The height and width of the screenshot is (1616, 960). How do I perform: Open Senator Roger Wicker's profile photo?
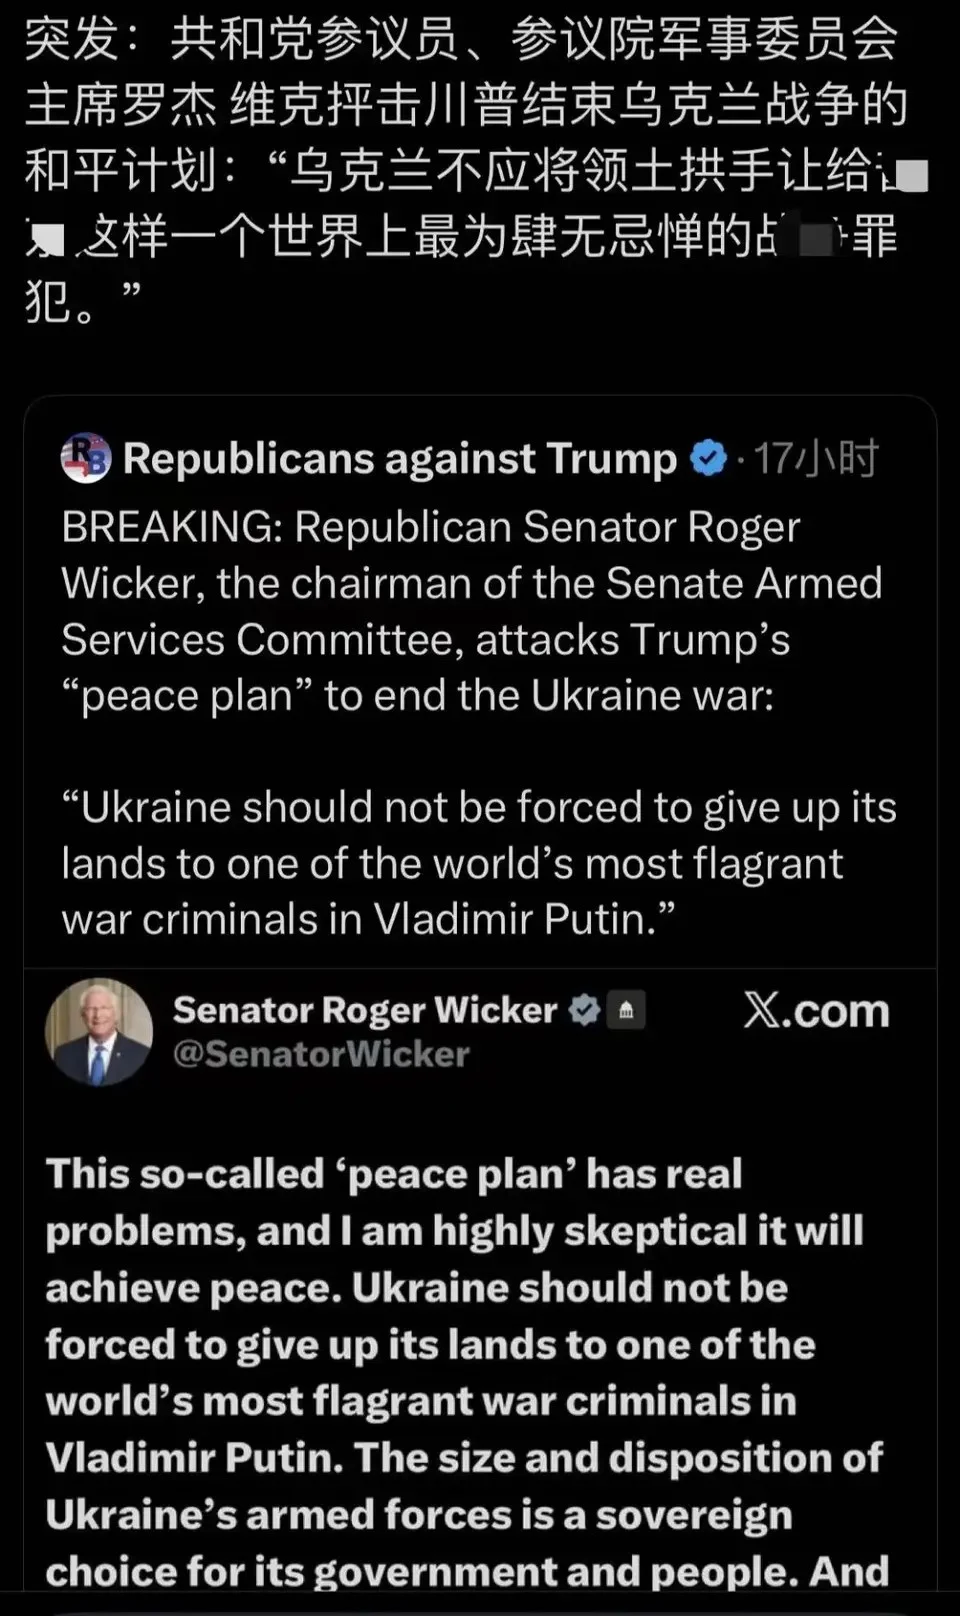(x=98, y=1032)
